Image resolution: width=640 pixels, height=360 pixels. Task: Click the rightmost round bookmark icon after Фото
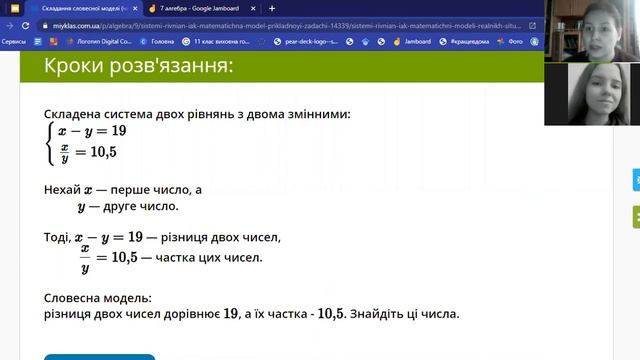pos(534,42)
